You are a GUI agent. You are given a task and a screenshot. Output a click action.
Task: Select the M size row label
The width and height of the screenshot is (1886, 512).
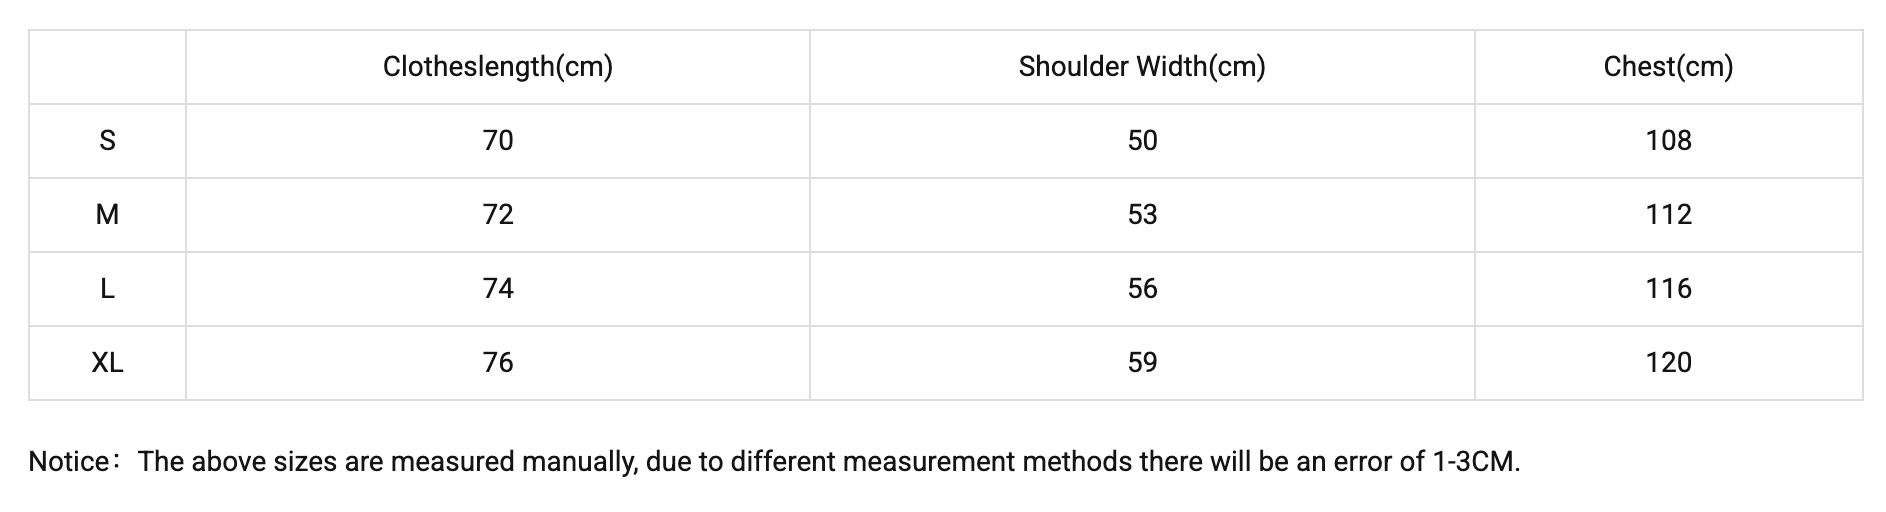point(107,215)
